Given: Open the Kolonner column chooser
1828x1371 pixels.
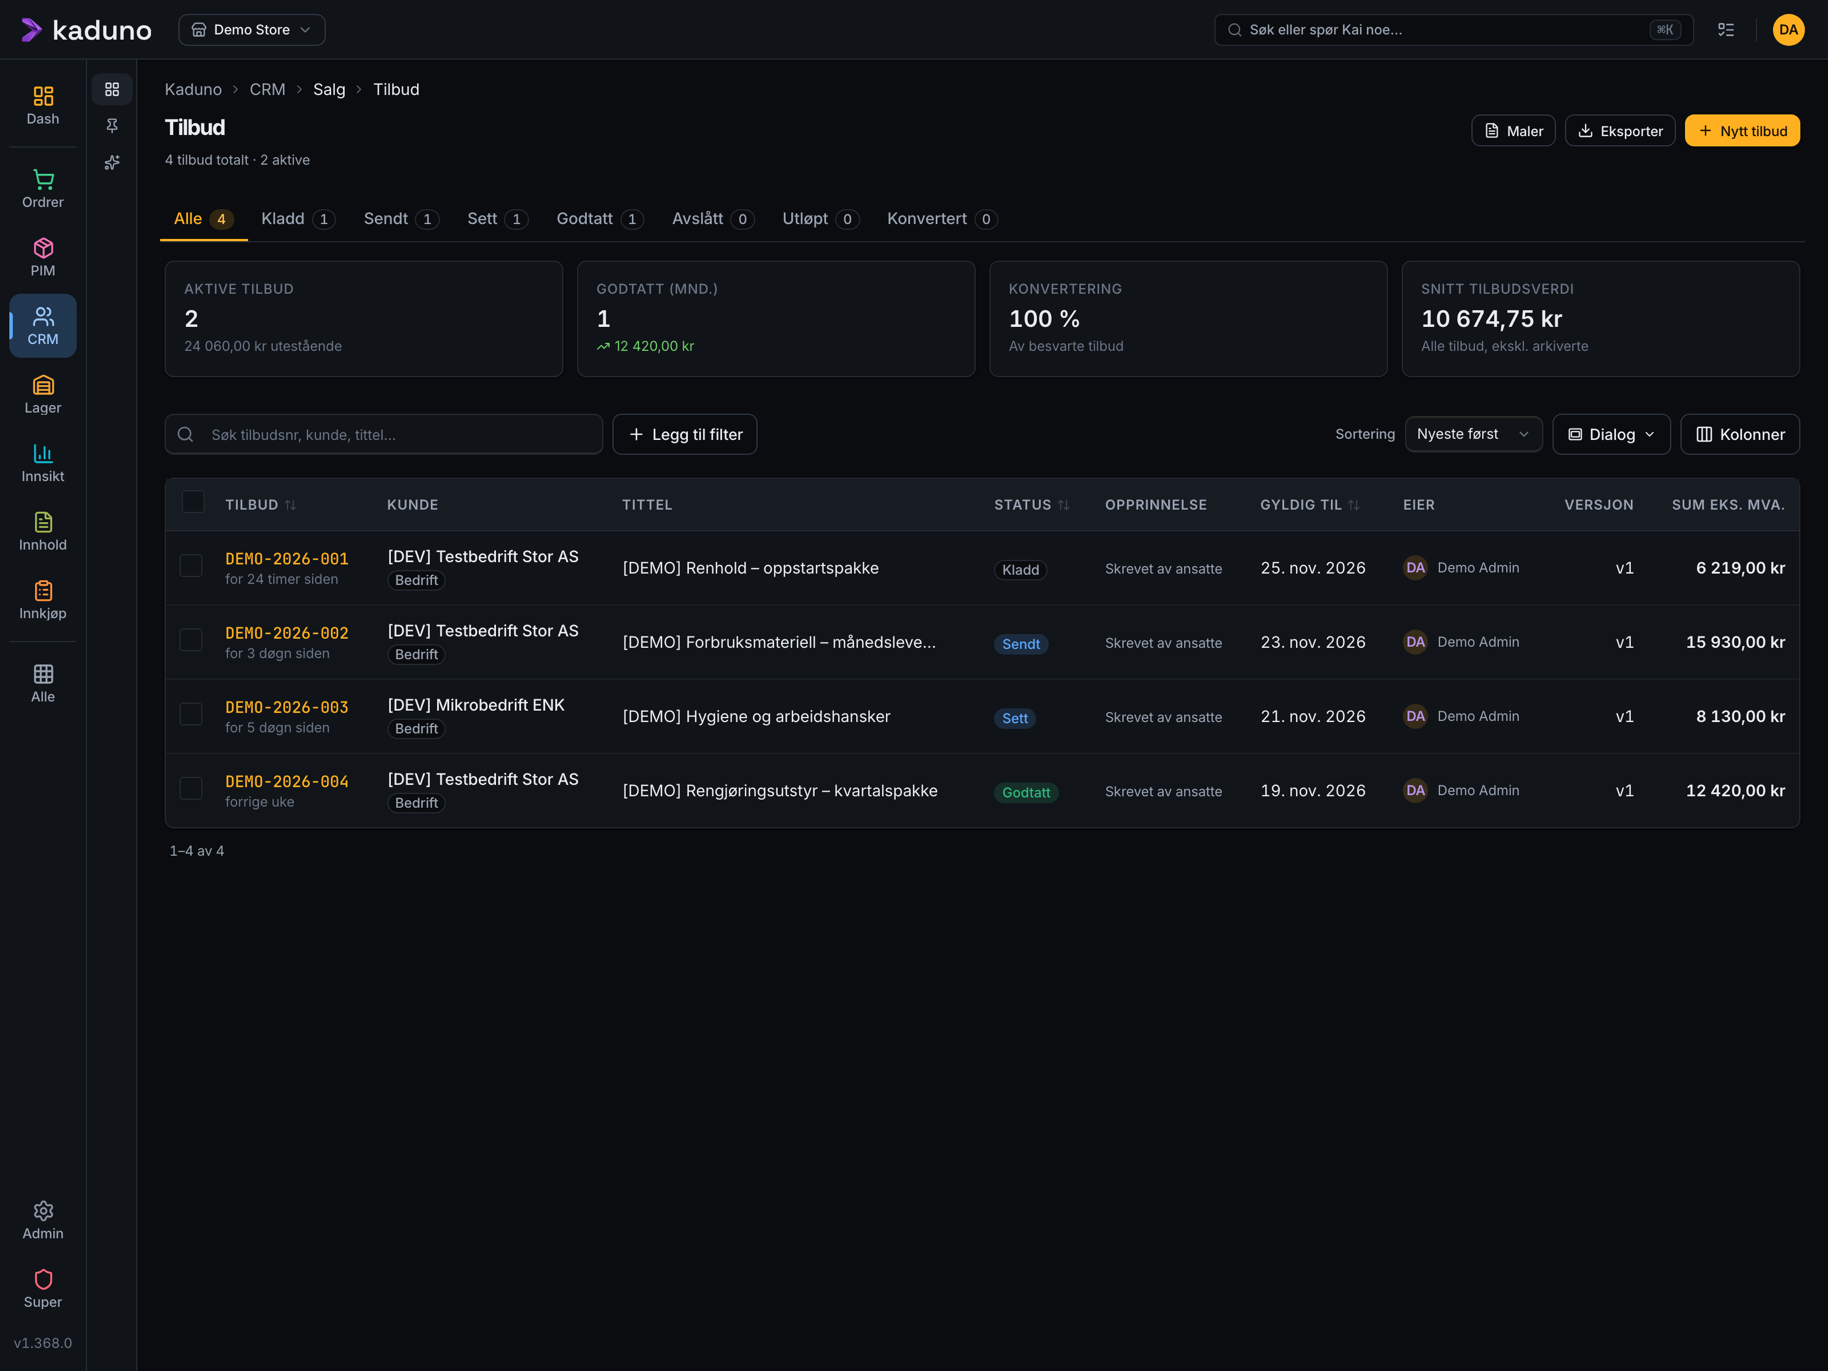Looking at the screenshot, I should click(x=1740, y=434).
